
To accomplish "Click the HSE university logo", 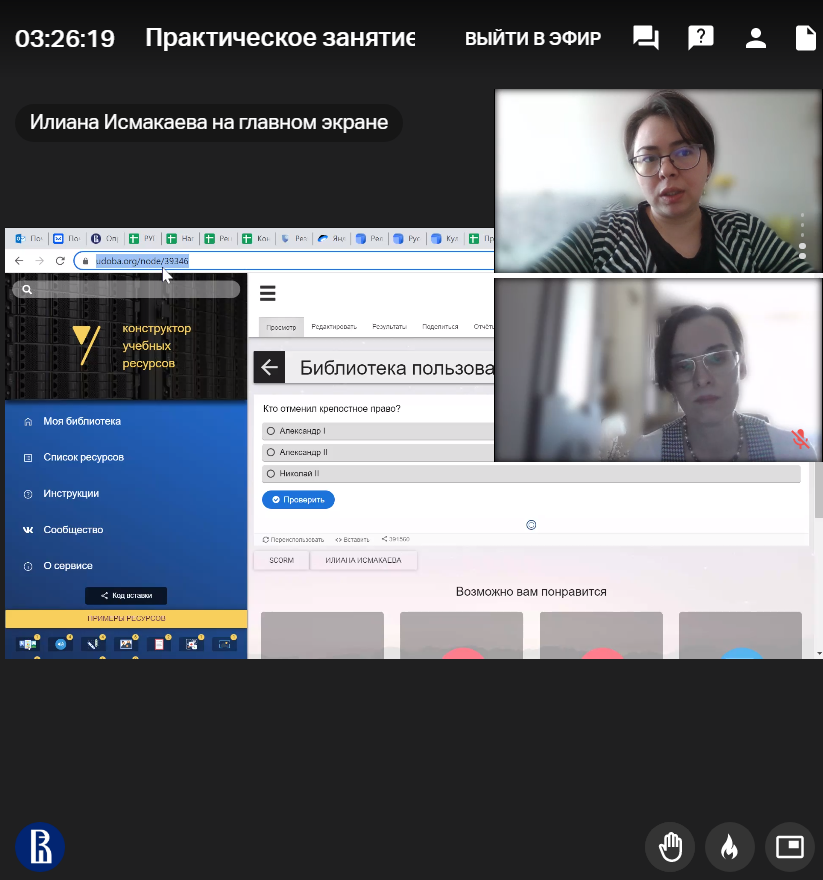I will tap(40, 847).
